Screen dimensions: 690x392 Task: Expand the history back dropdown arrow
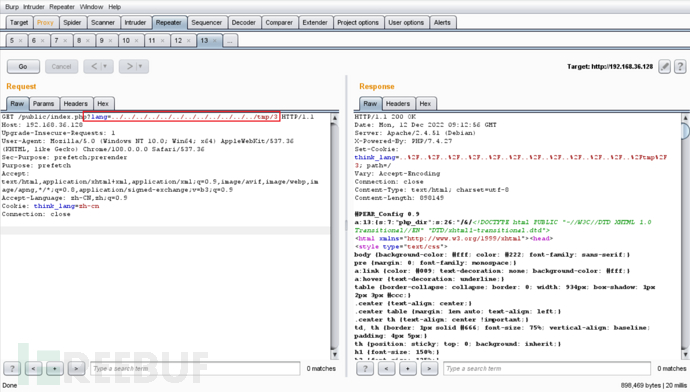pos(105,66)
